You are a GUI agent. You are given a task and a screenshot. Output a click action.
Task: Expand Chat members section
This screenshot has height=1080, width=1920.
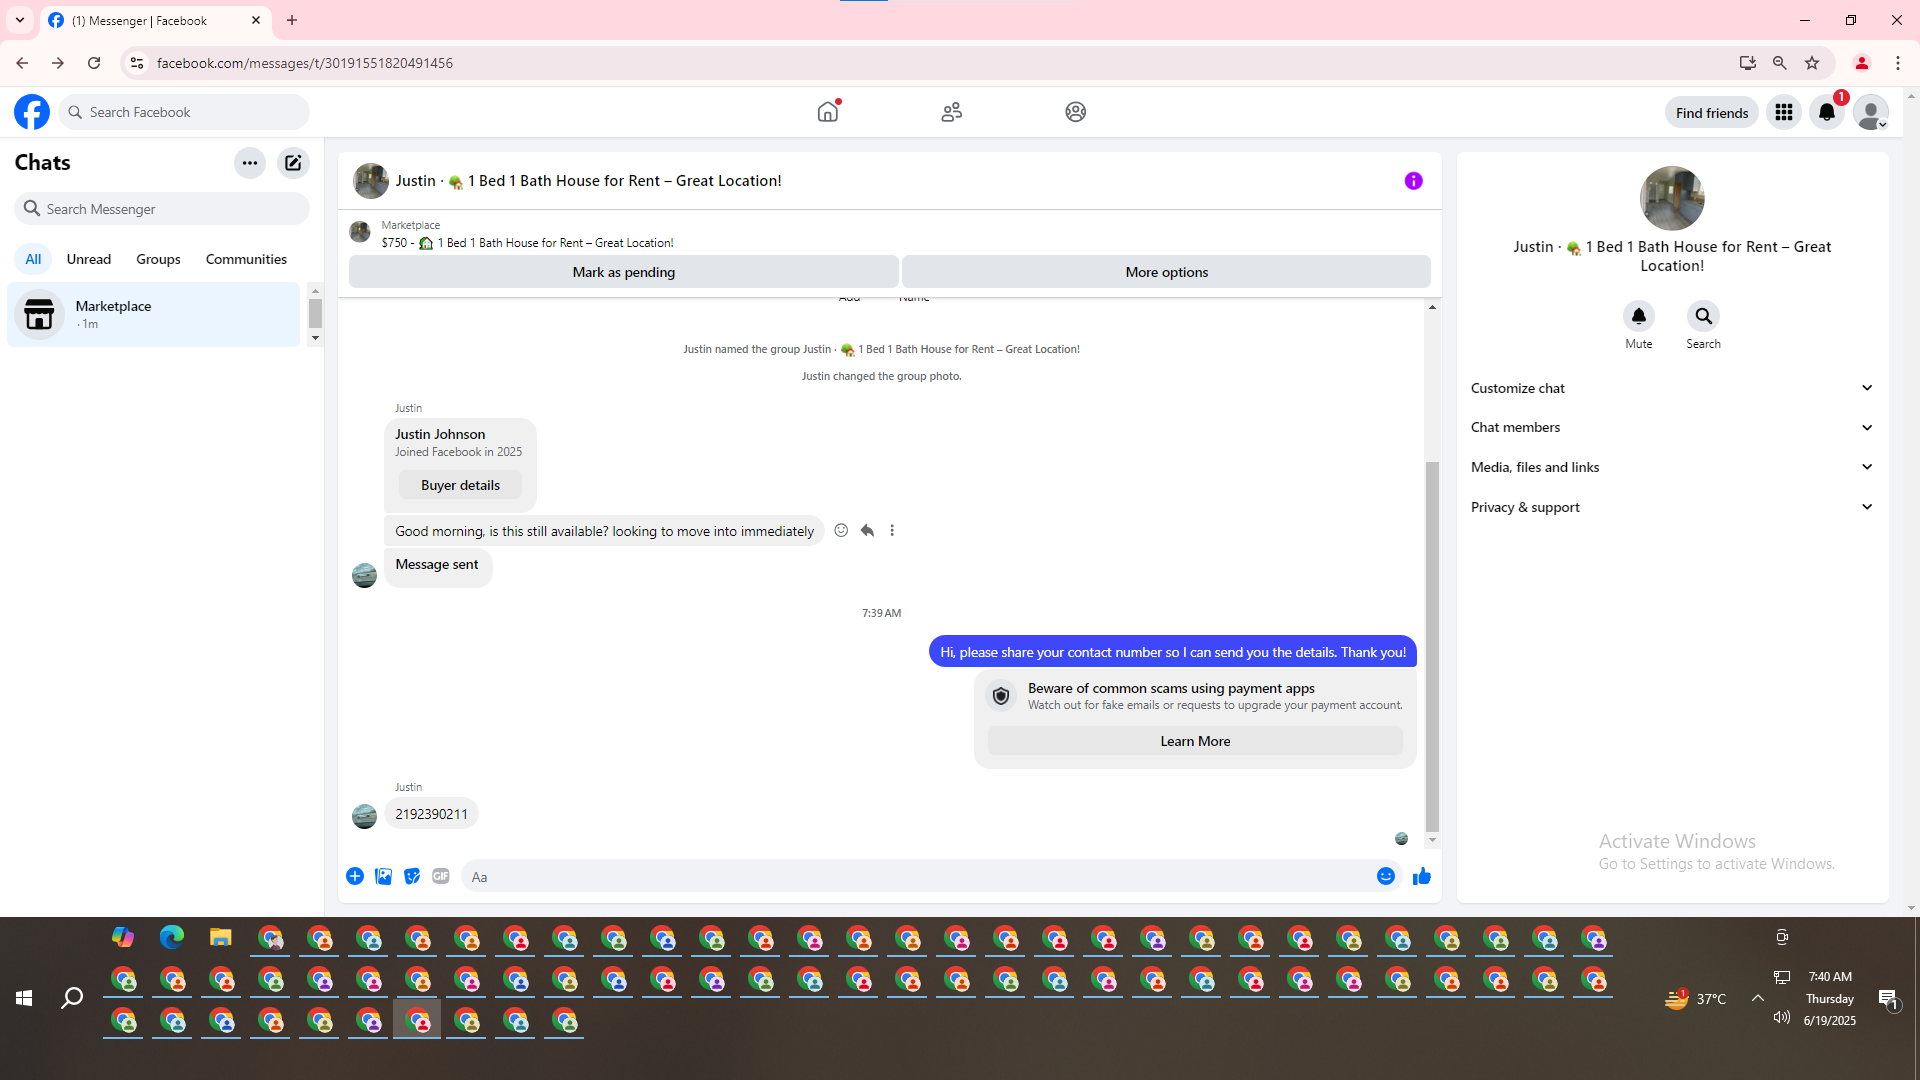pyautogui.click(x=1672, y=427)
